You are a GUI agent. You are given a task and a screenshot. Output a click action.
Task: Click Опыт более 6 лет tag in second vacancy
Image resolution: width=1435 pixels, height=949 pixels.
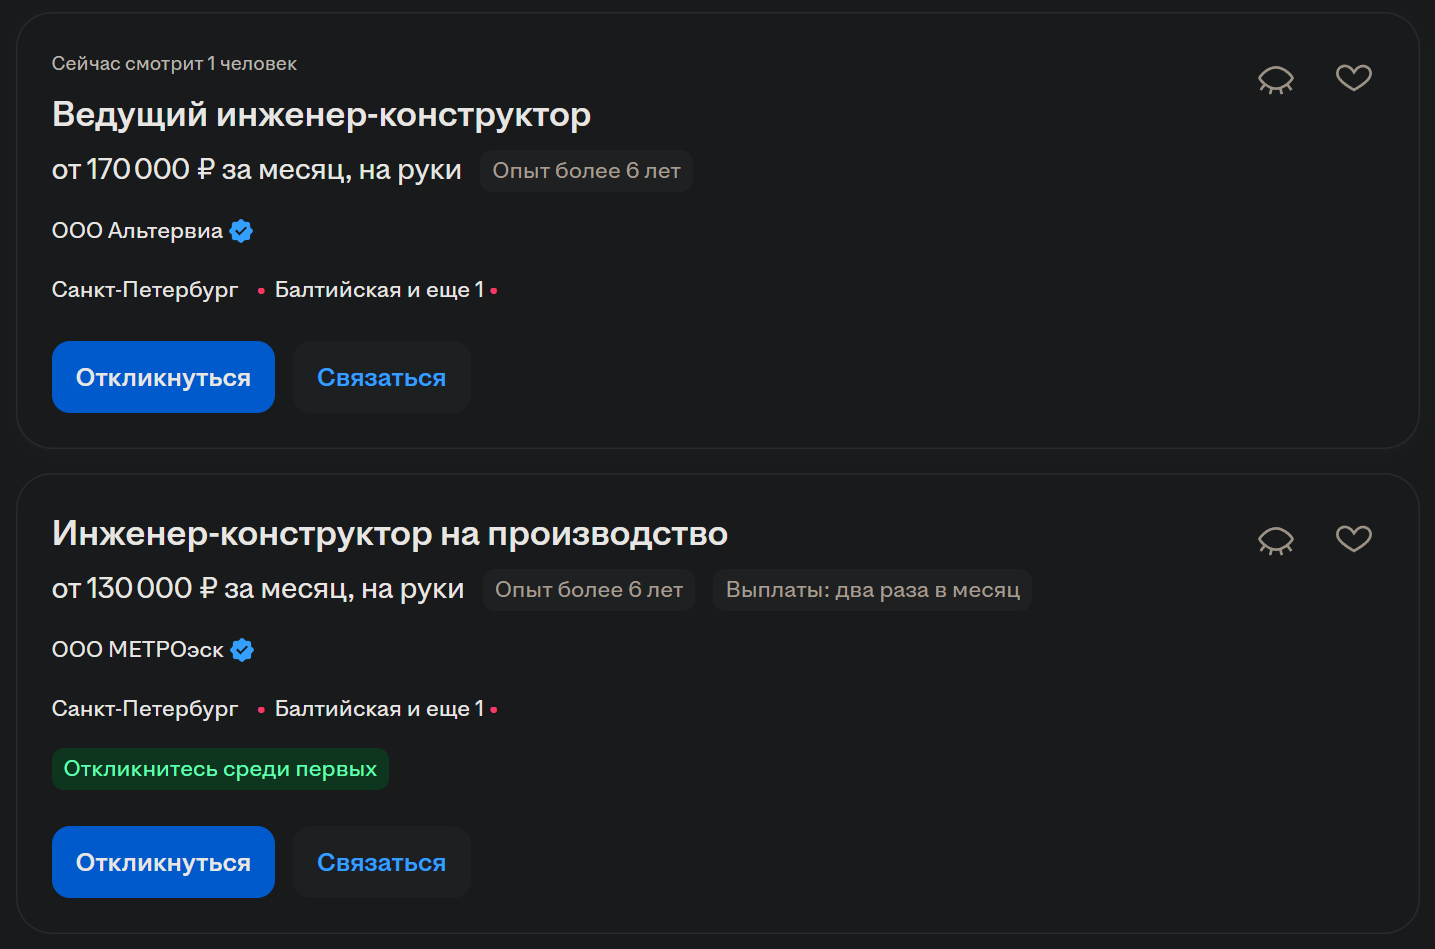(588, 590)
